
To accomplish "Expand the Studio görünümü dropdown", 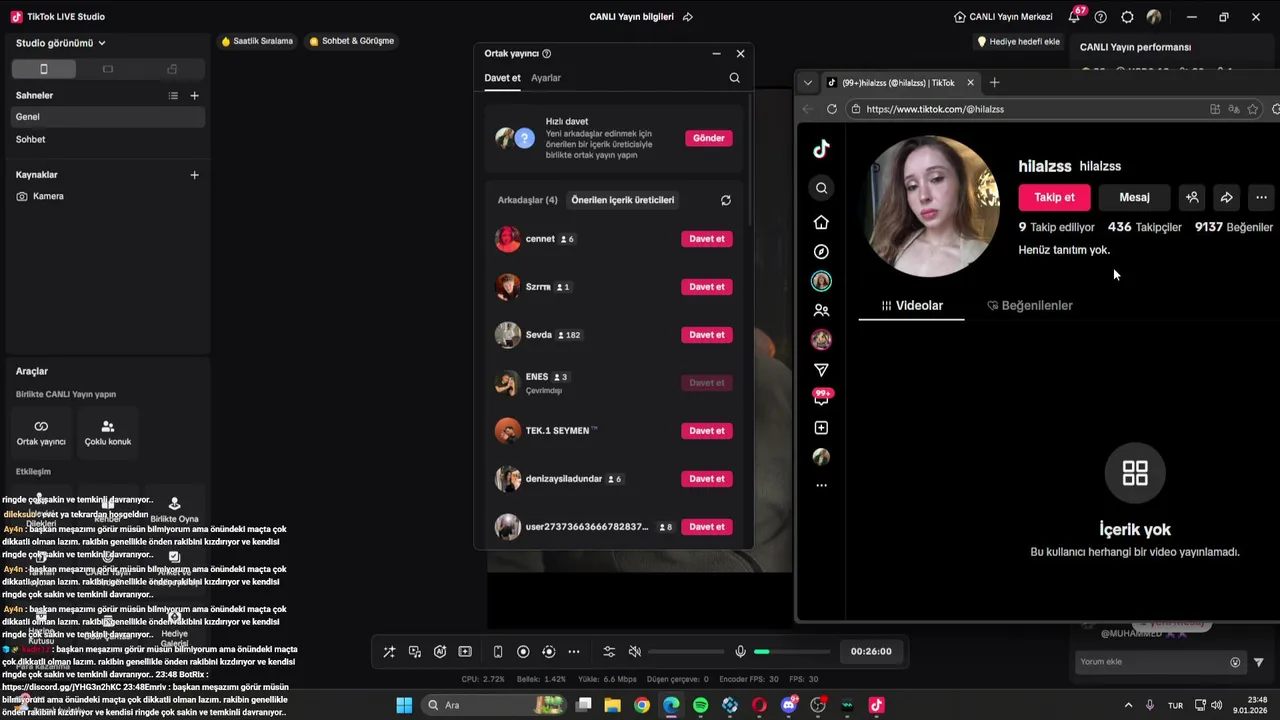I will point(60,43).
